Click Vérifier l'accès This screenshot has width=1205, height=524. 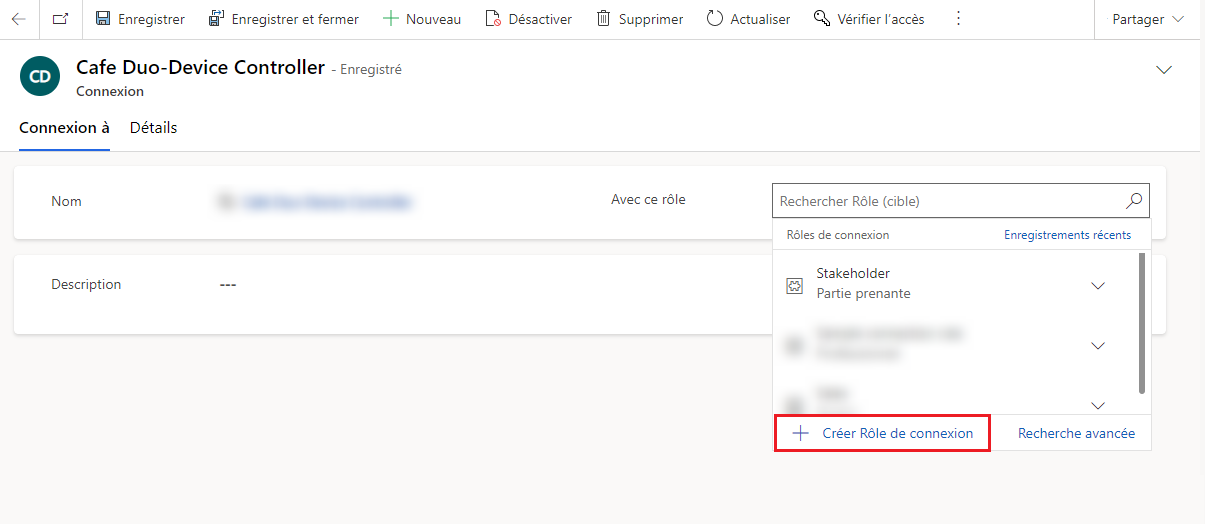coord(869,19)
